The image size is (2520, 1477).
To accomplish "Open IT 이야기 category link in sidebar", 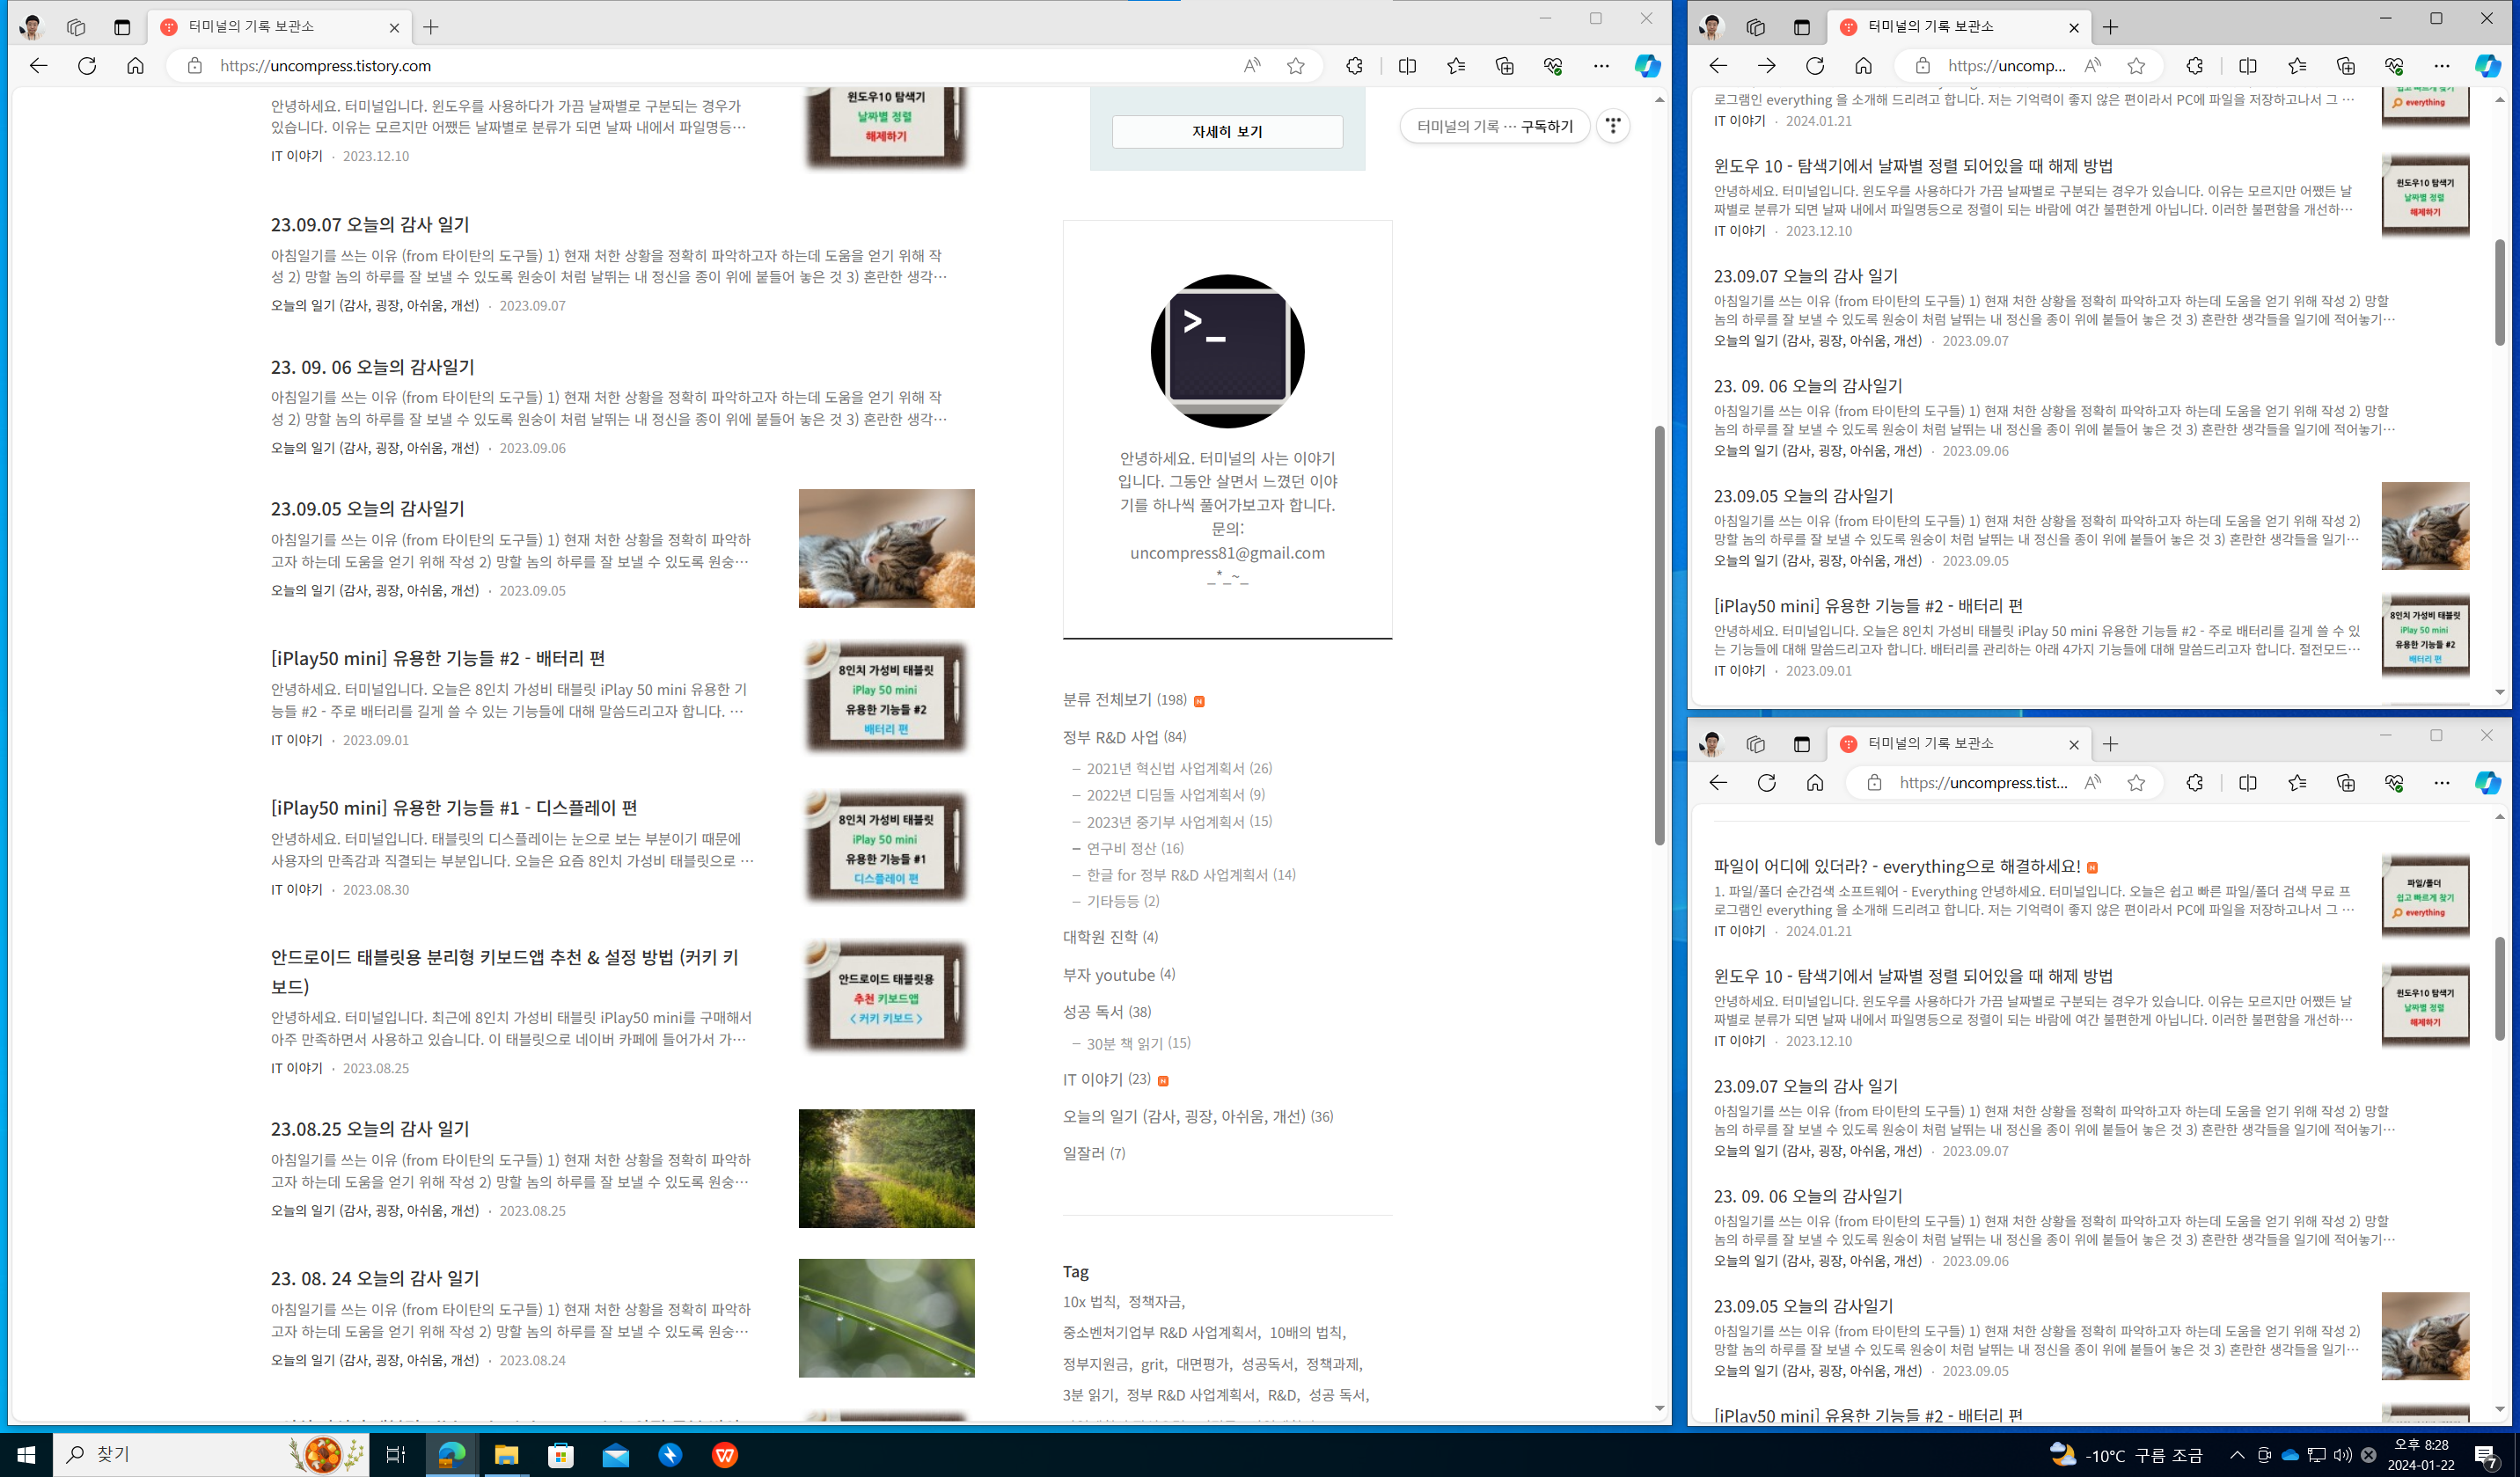I will (x=1092, y=1079).
